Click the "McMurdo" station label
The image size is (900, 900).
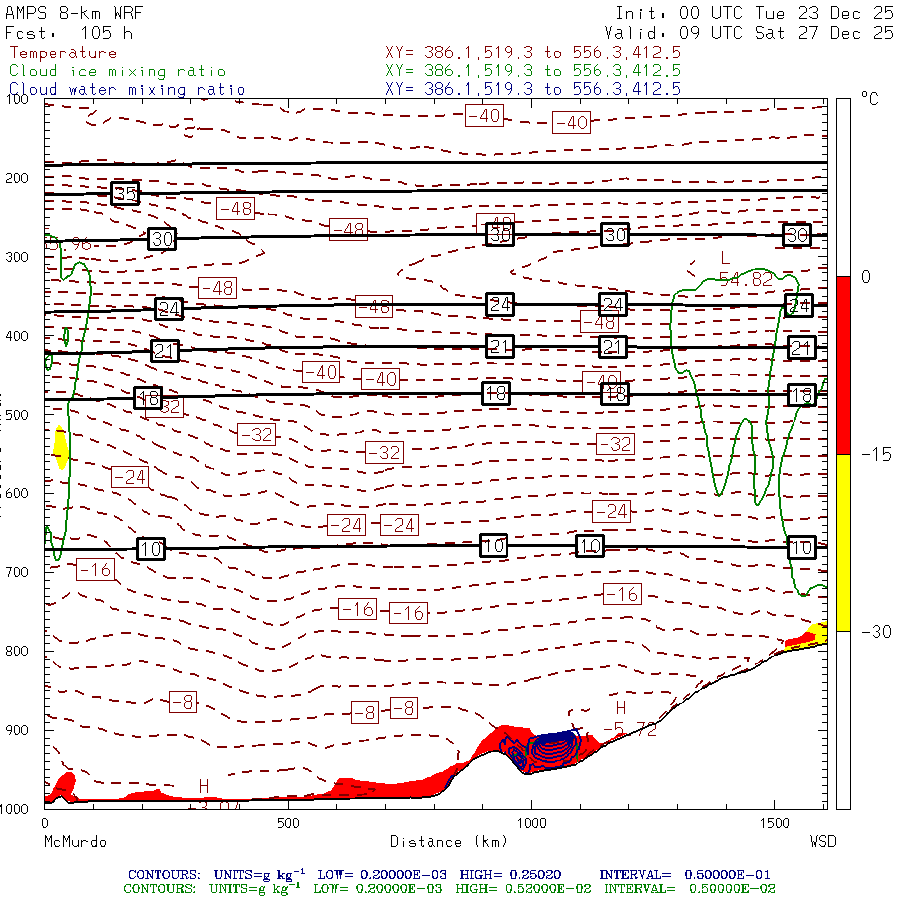coord(75,842)
